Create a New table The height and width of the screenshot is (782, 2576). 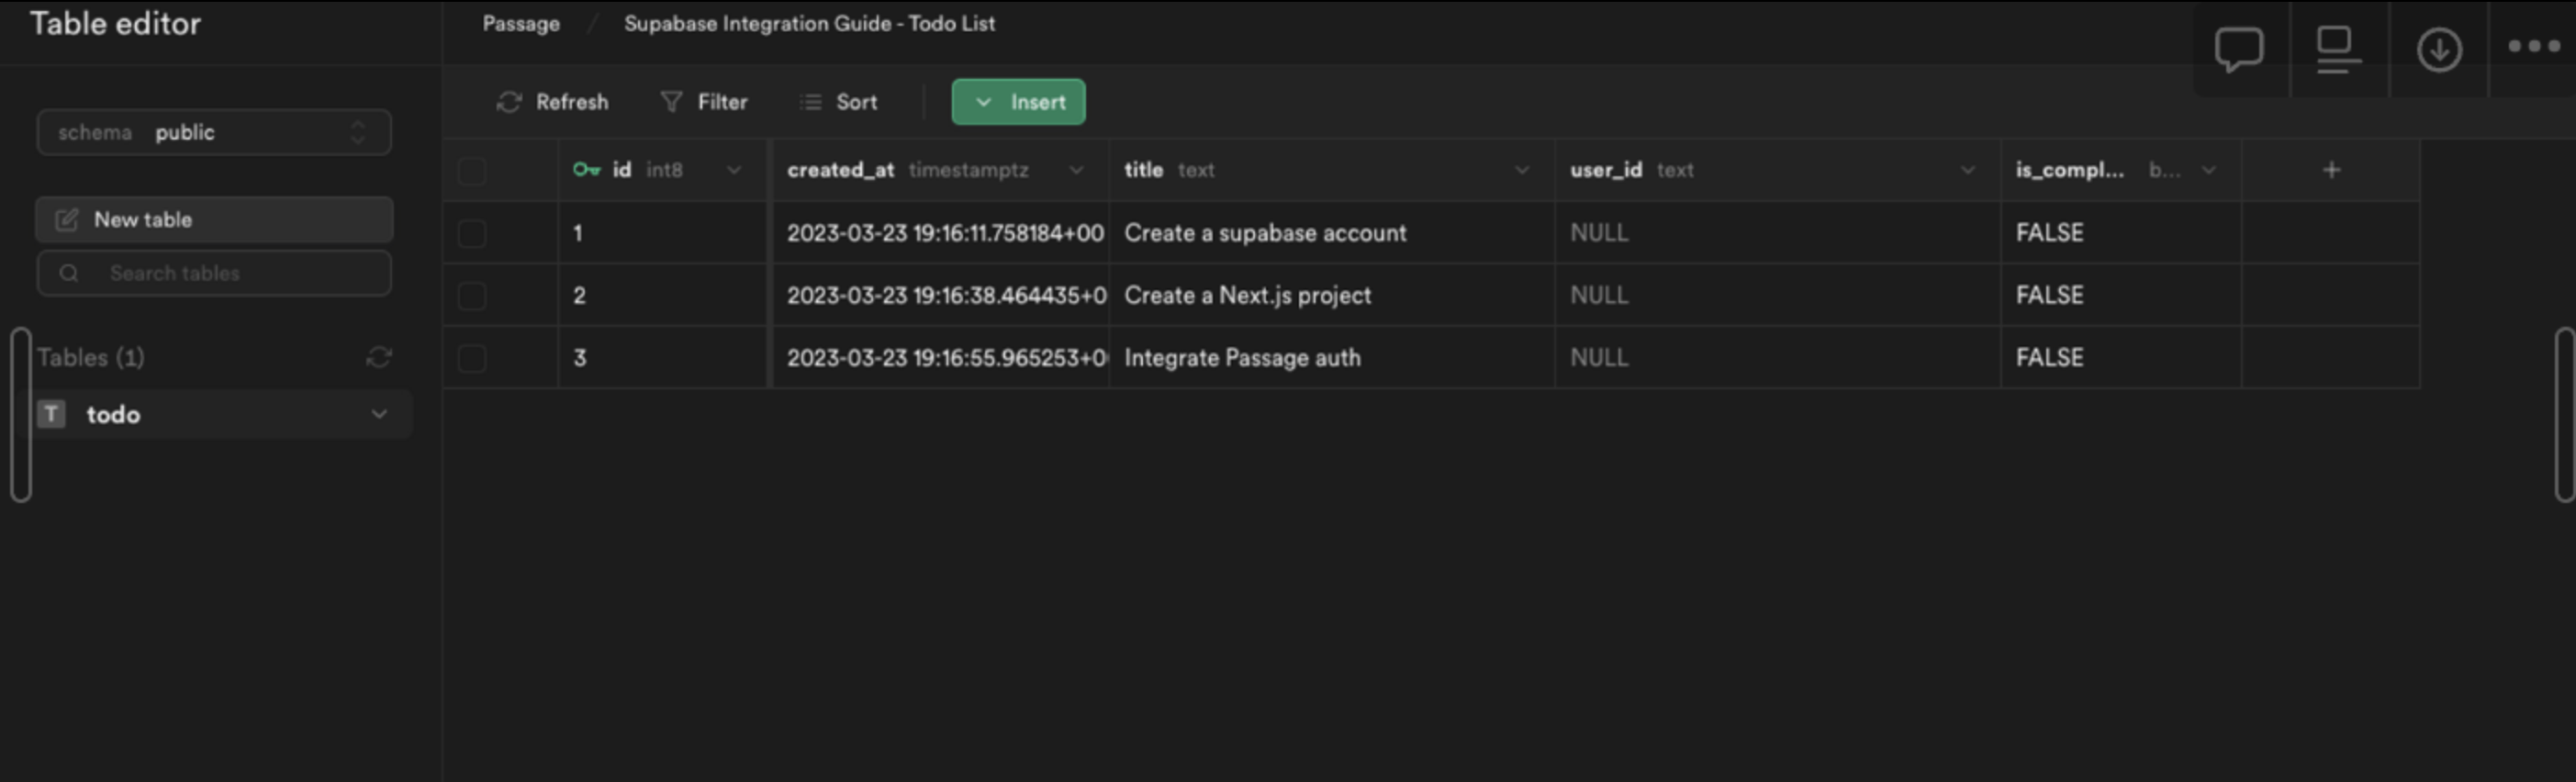coord(214,220)
